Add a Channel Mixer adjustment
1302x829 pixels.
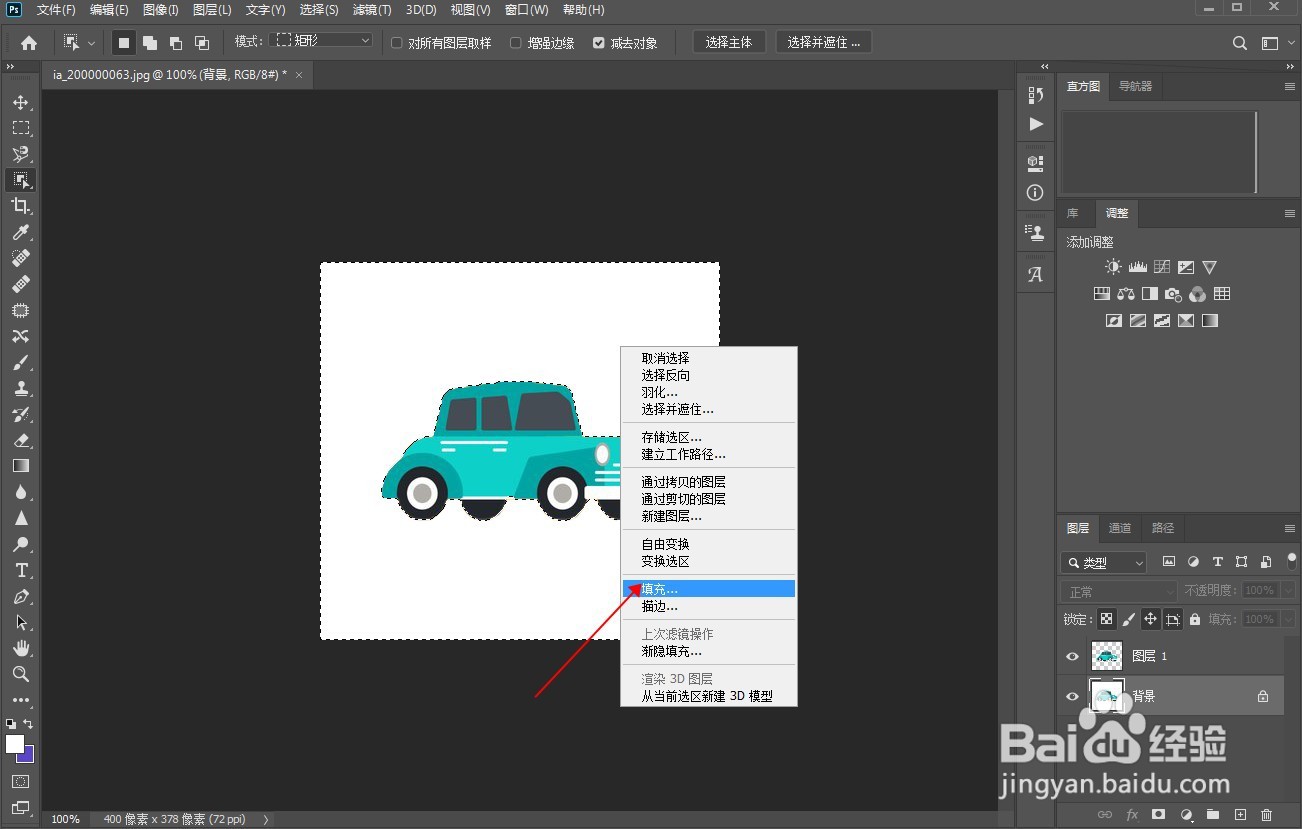(1198, 294)
